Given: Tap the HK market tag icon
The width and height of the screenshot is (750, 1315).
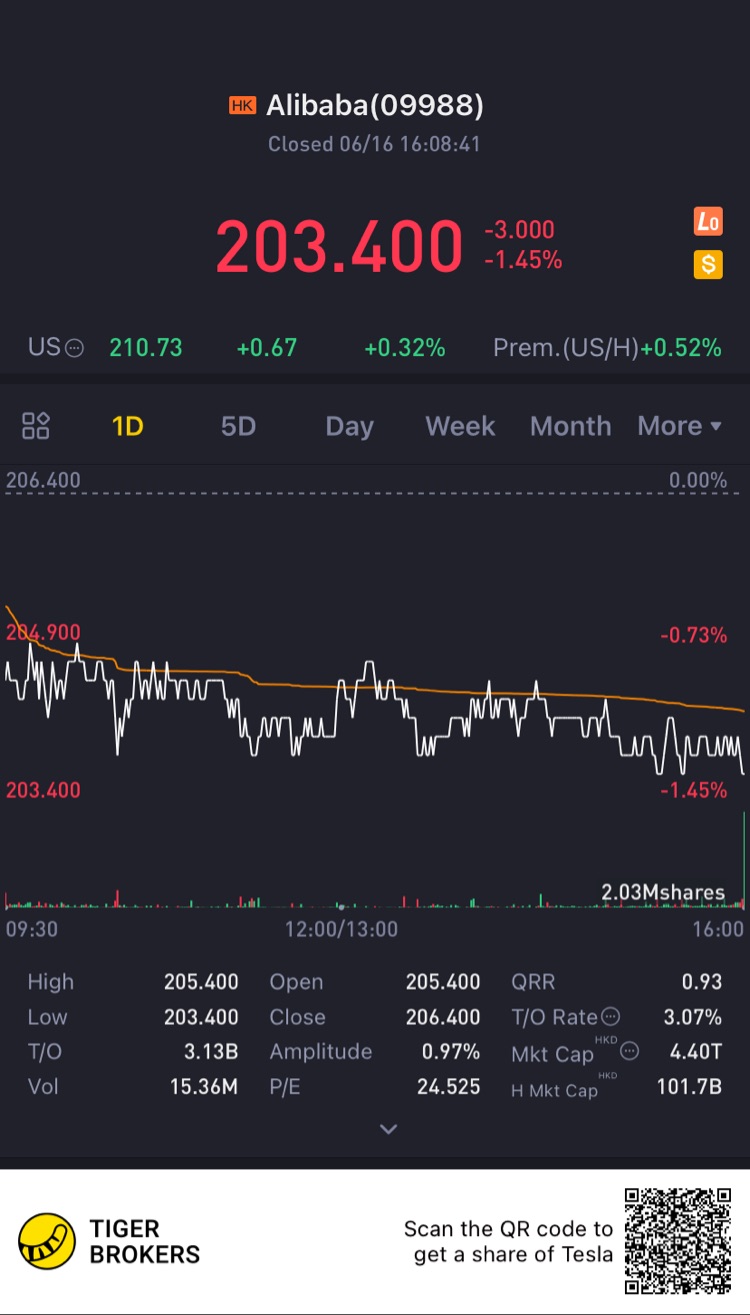Looking at the screenshot, I should (242, 105).
